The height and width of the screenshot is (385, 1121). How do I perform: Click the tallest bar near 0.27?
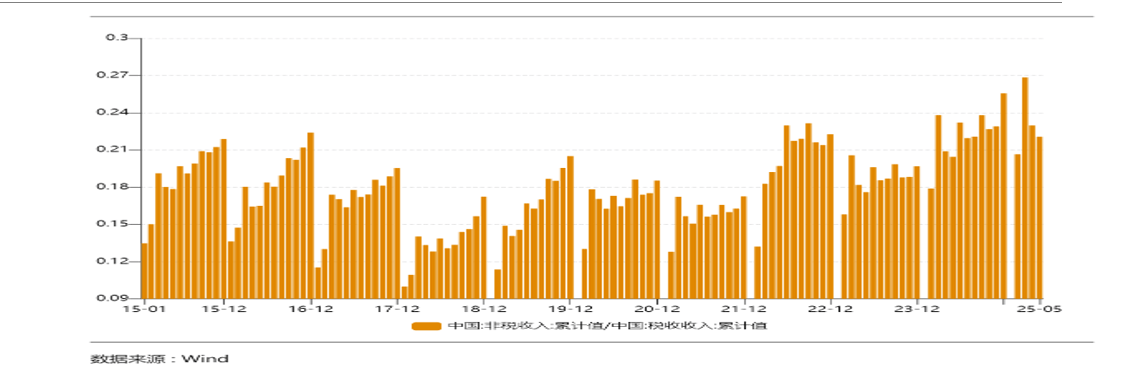click(1025, 188)
